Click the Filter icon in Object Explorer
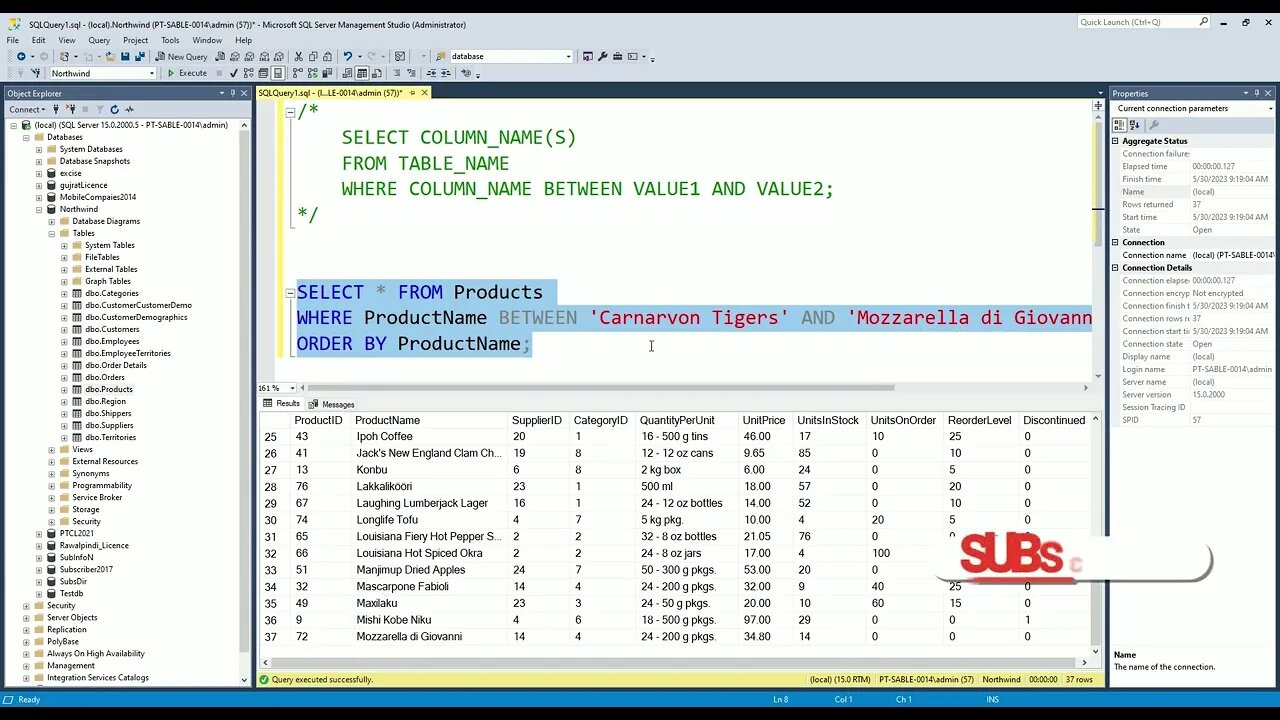 [x=100, y=109]
